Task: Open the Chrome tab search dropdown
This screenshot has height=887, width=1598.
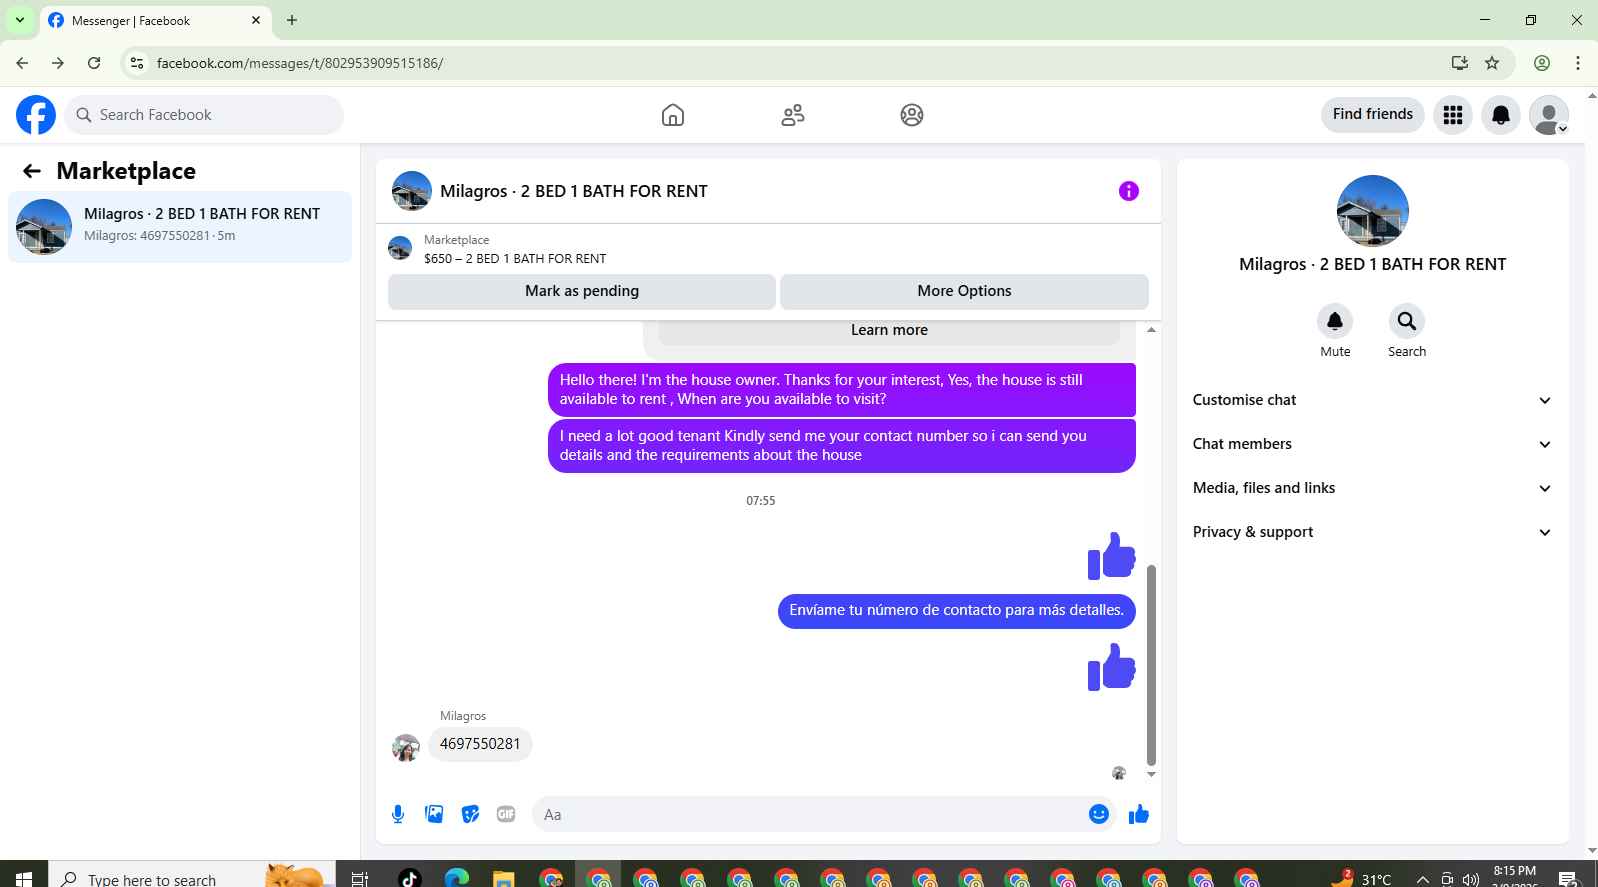Action: (20, 20)
